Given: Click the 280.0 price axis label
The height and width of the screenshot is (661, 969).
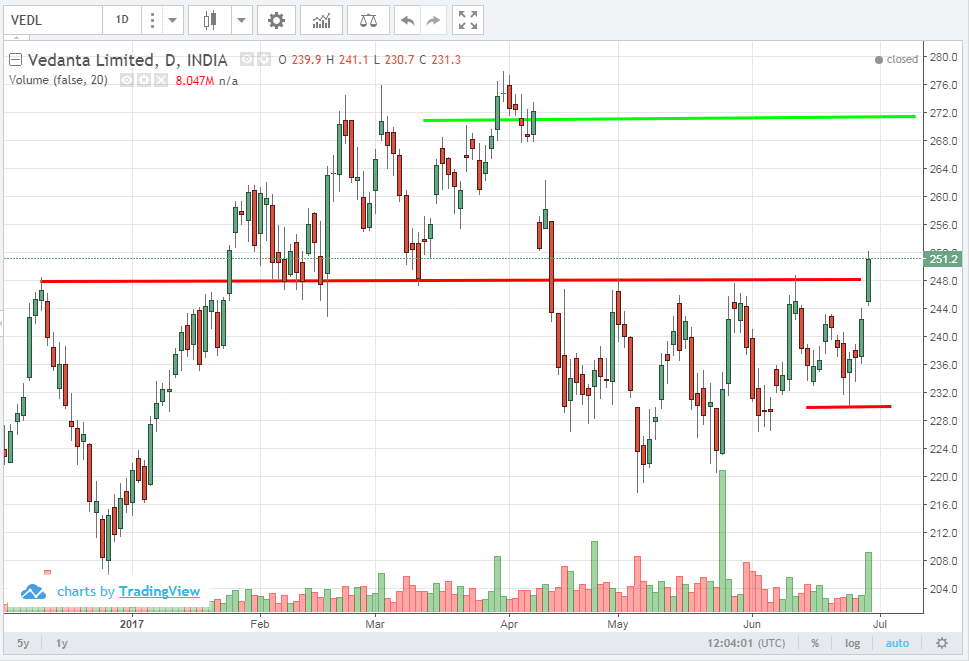Looking at the screenshot, I should [x=943, y=57].
